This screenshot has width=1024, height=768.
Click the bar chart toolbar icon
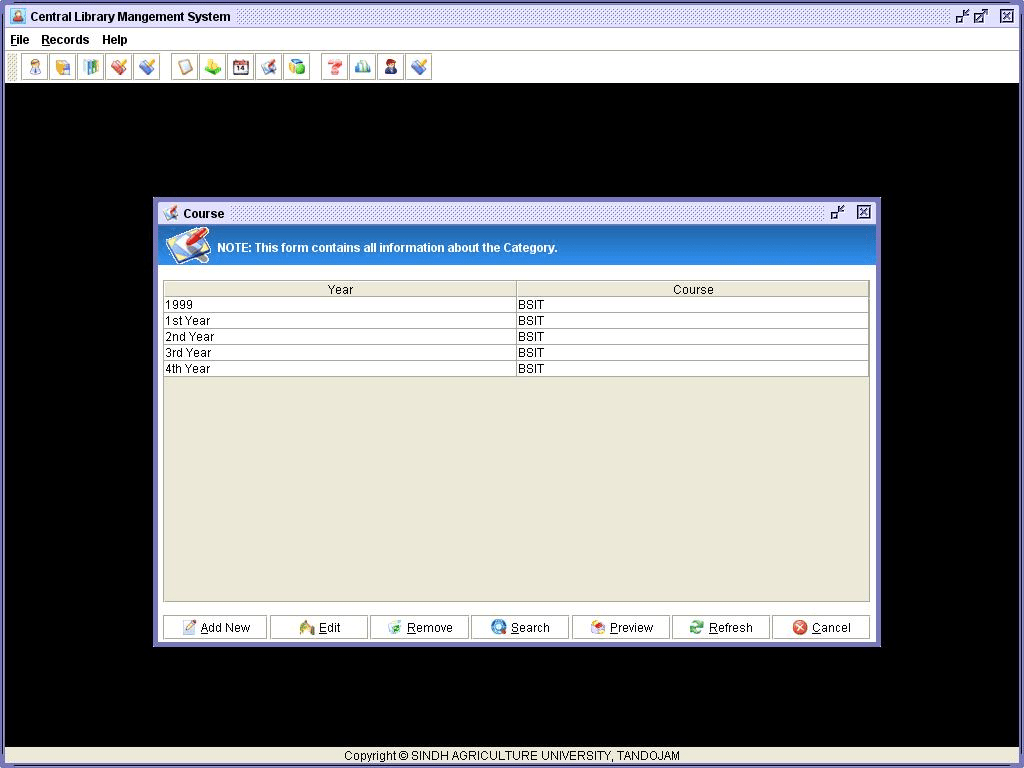pyautogui.click(x=363, y=67)
